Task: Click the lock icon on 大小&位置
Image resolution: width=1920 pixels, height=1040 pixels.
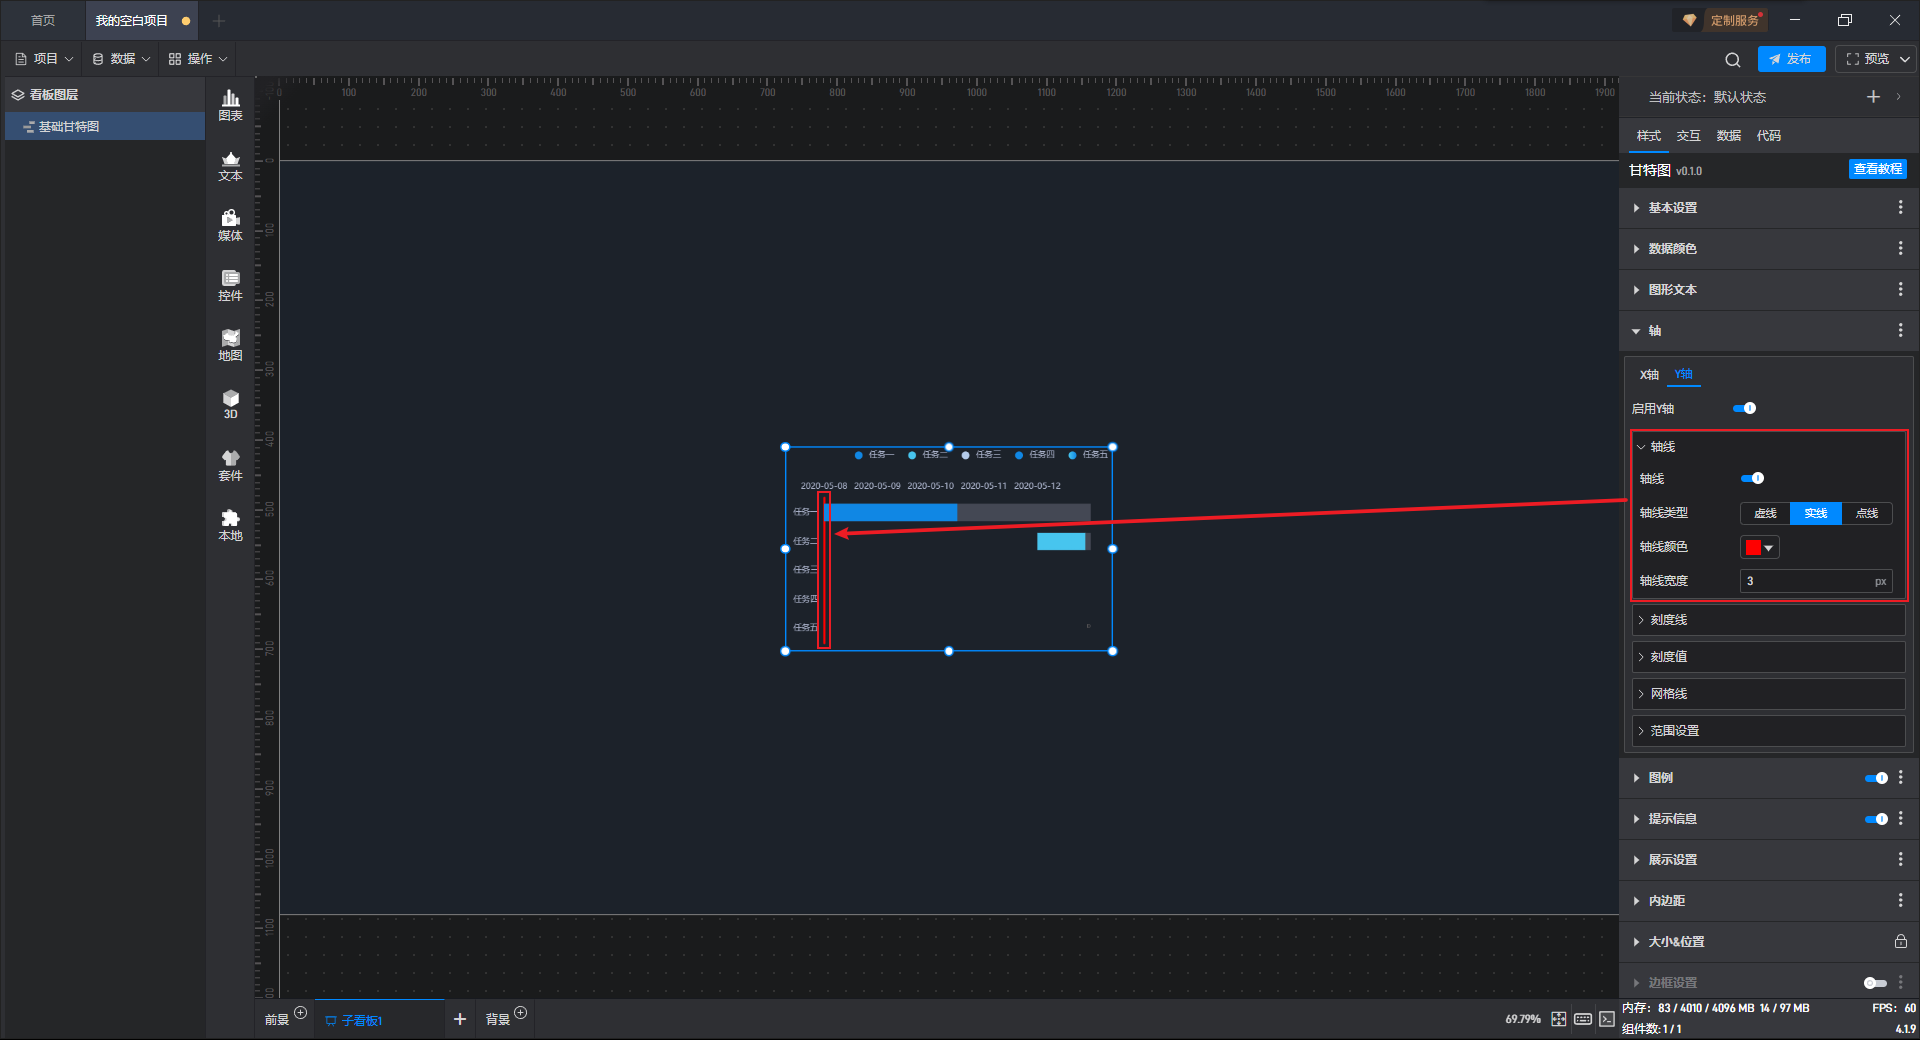Action: click(1900, 941)
